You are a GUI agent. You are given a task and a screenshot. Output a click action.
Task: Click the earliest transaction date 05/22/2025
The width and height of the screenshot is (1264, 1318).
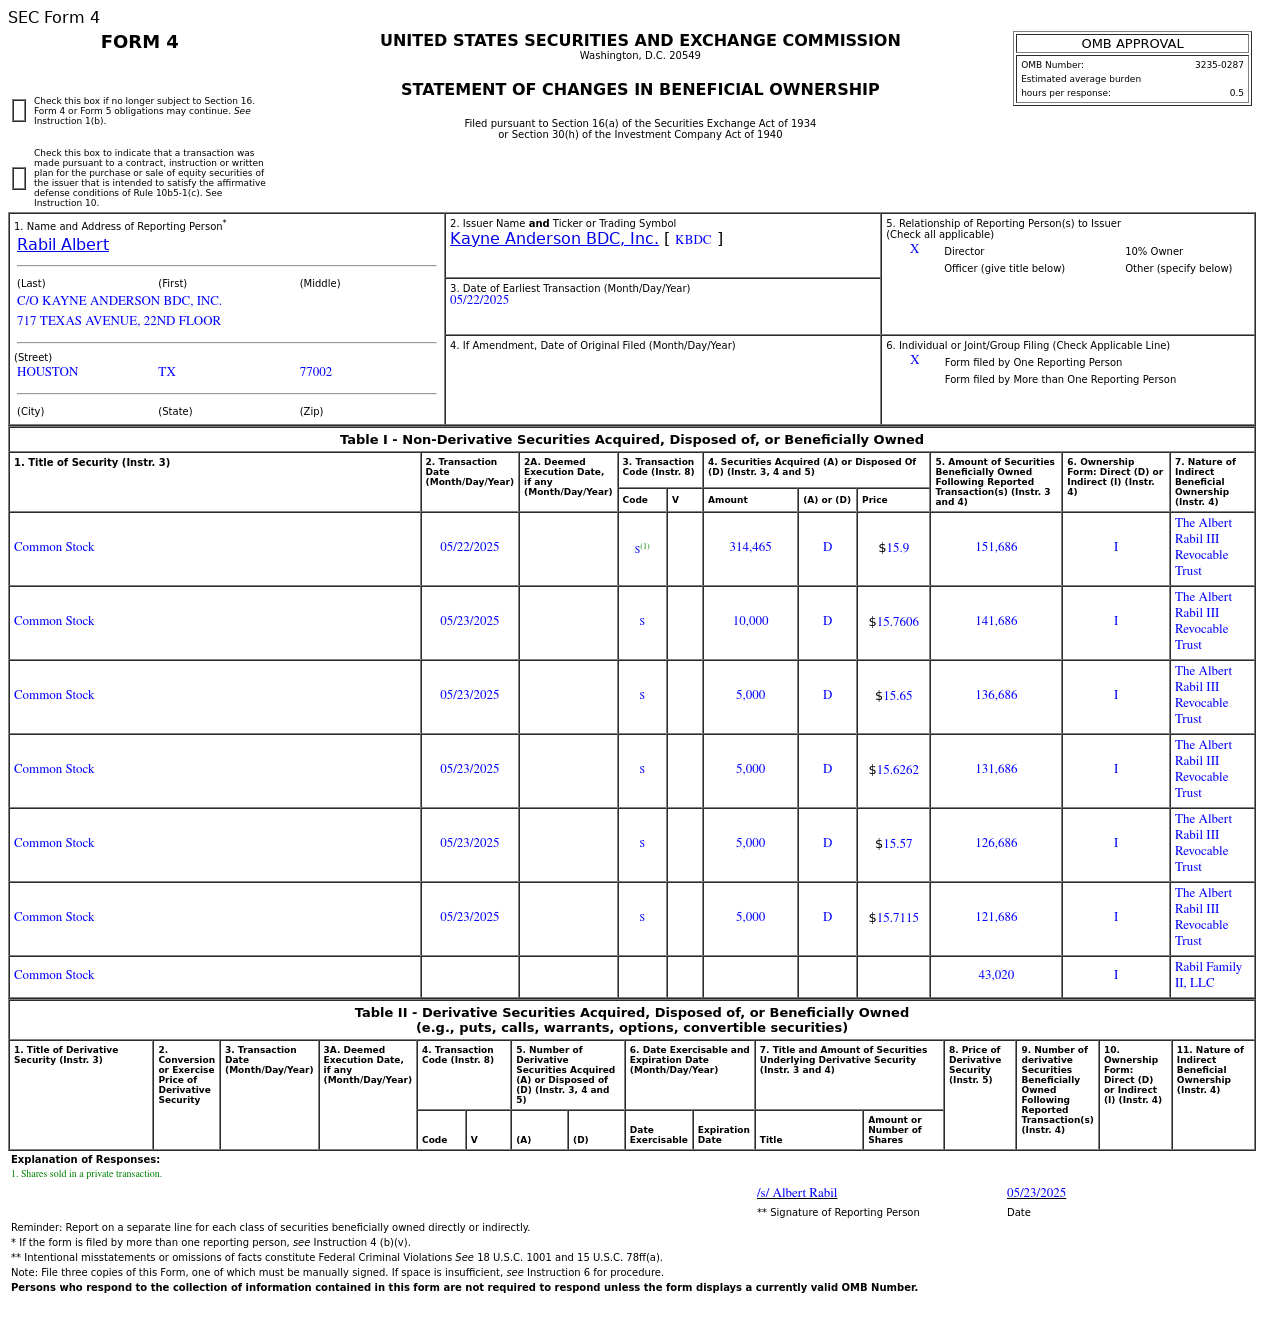[479, 300]
